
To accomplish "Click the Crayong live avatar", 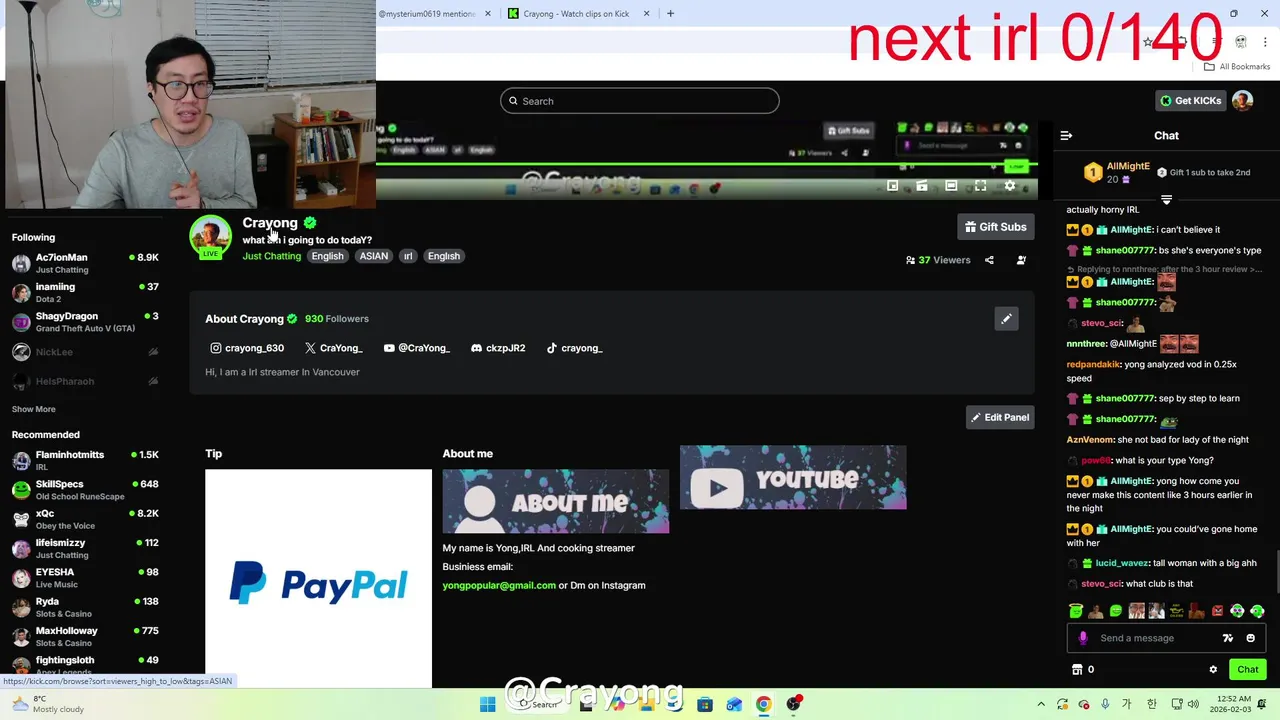I will pyautogui.click(x=210, y=236).
